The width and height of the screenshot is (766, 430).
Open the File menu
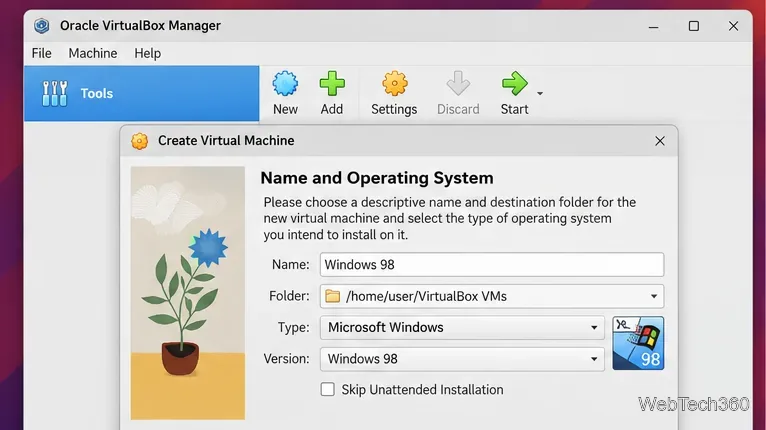tap(42, 53)
